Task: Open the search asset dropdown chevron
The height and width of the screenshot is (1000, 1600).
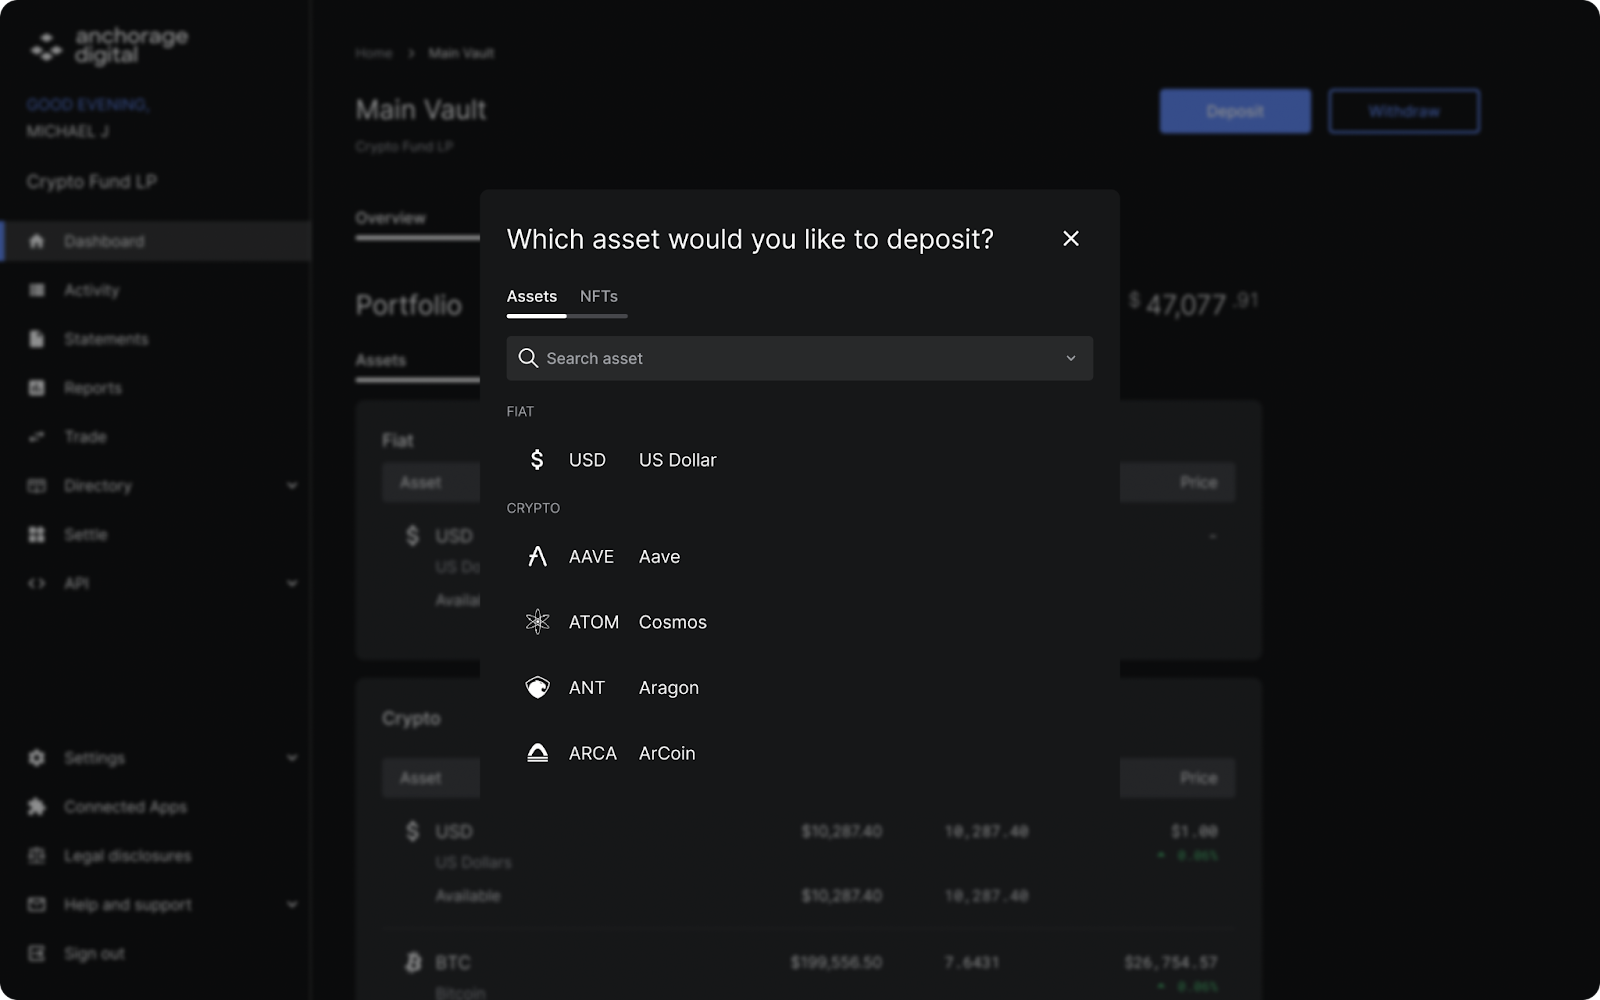Action: (1070, 358)
